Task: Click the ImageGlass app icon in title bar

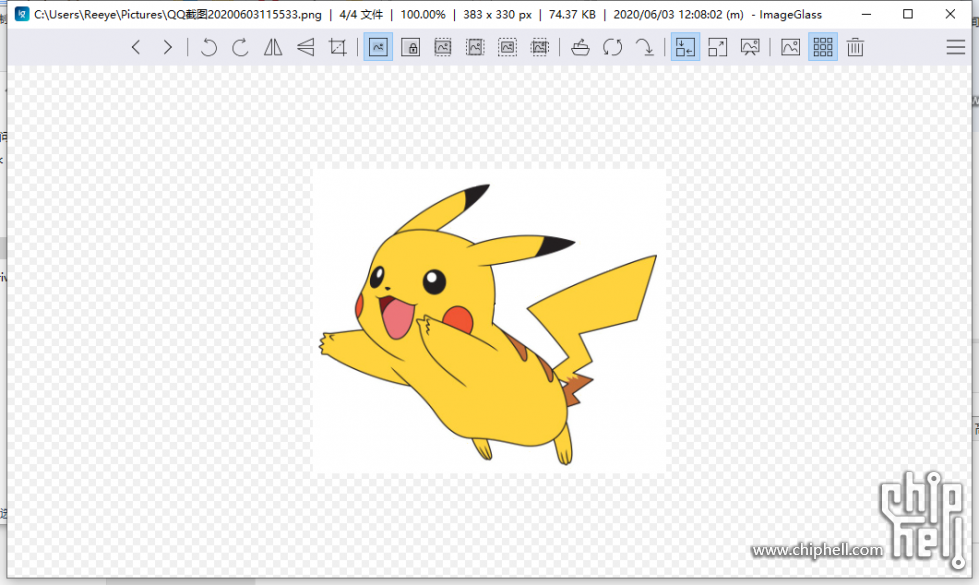Action: click(x=22, y=14)
